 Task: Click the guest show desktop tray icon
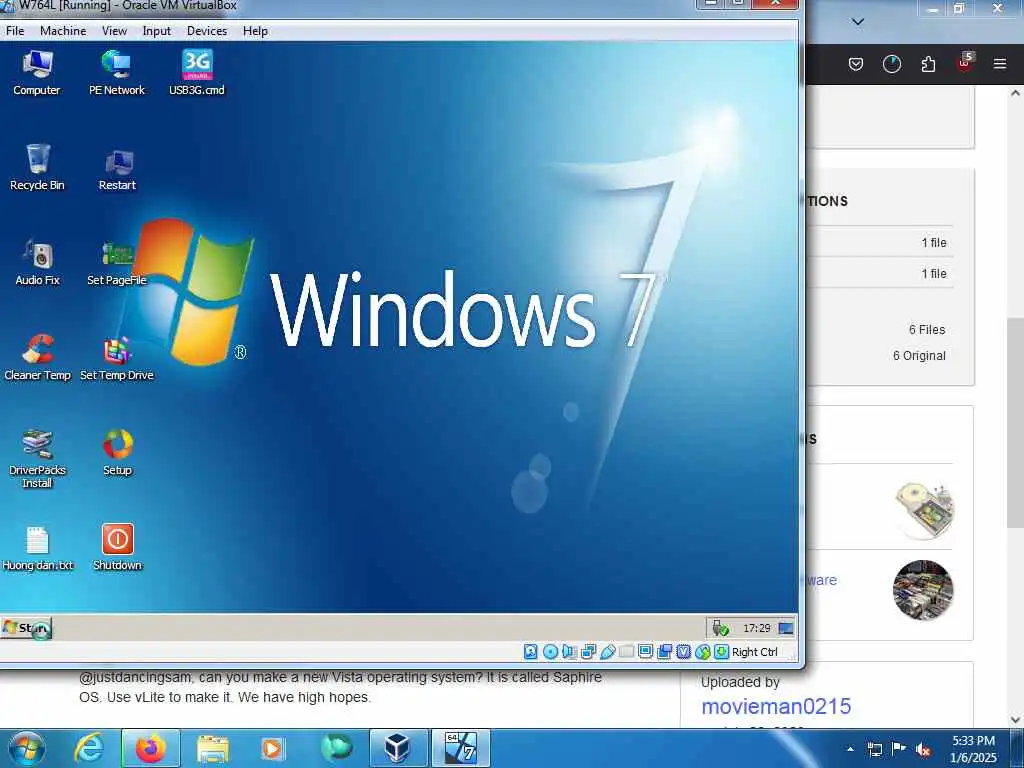point(786,628)
